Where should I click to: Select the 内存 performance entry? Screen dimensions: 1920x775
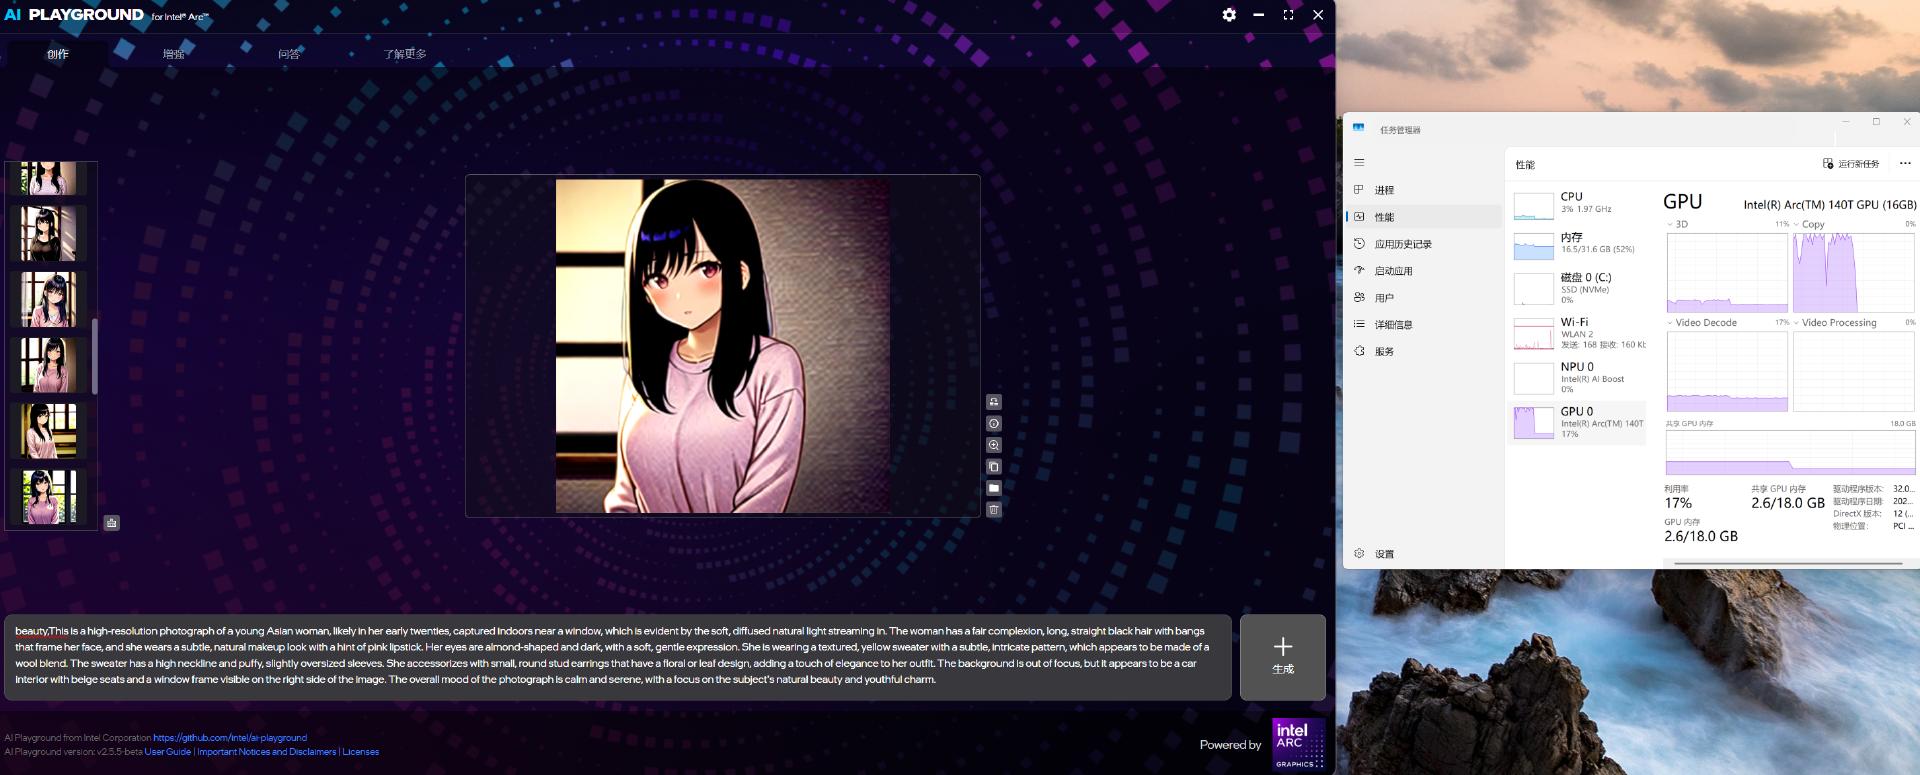pos(1577,244)
